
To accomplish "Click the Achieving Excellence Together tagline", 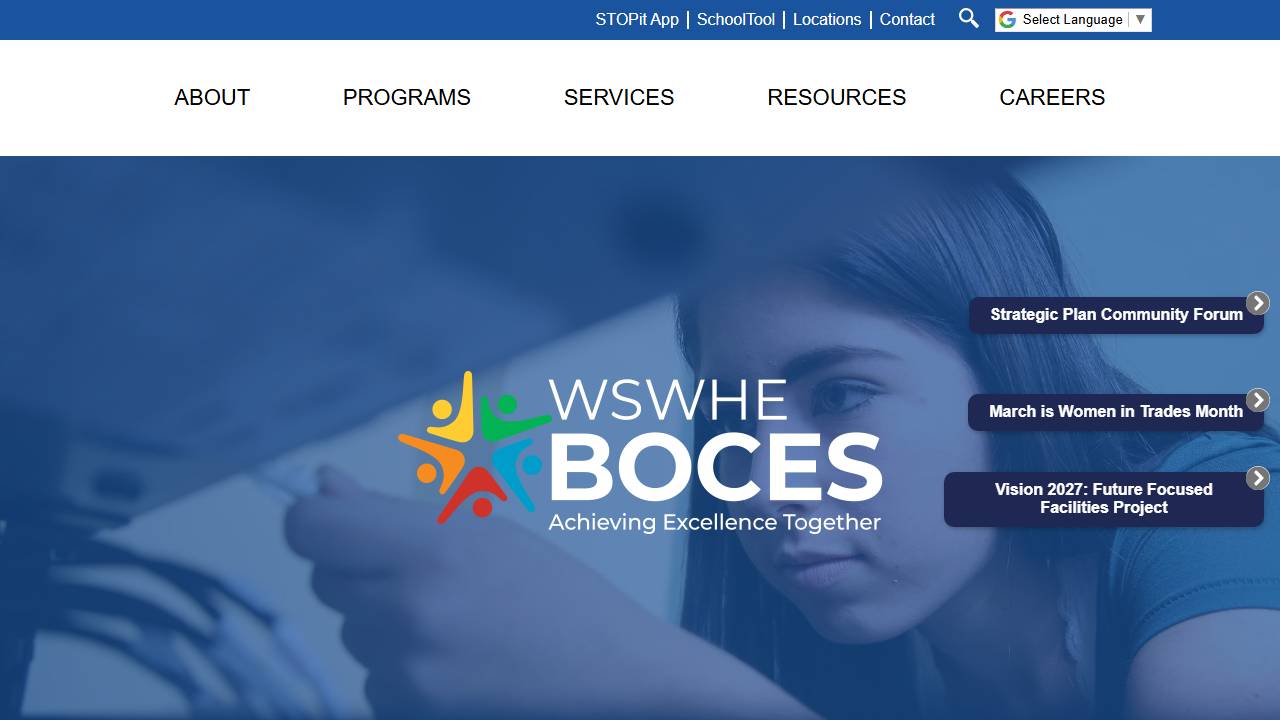I will click(714, 522).
